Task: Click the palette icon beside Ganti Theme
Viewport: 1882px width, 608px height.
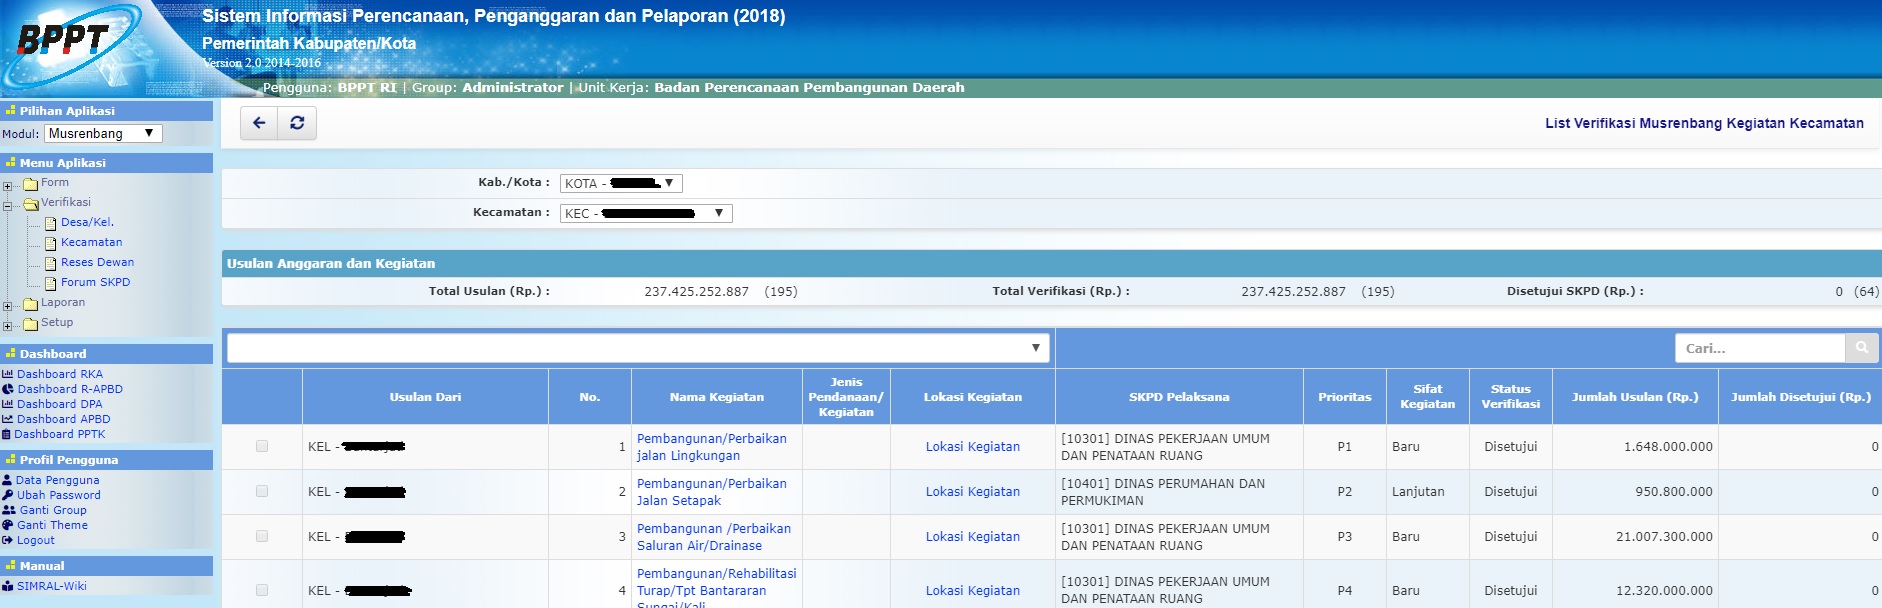Action: click(8, 525)
